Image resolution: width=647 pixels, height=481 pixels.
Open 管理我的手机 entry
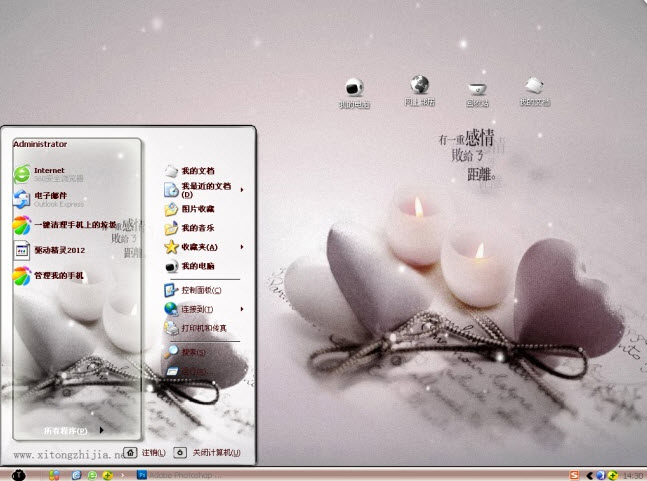pyautogui.click(x=49, y=276)
